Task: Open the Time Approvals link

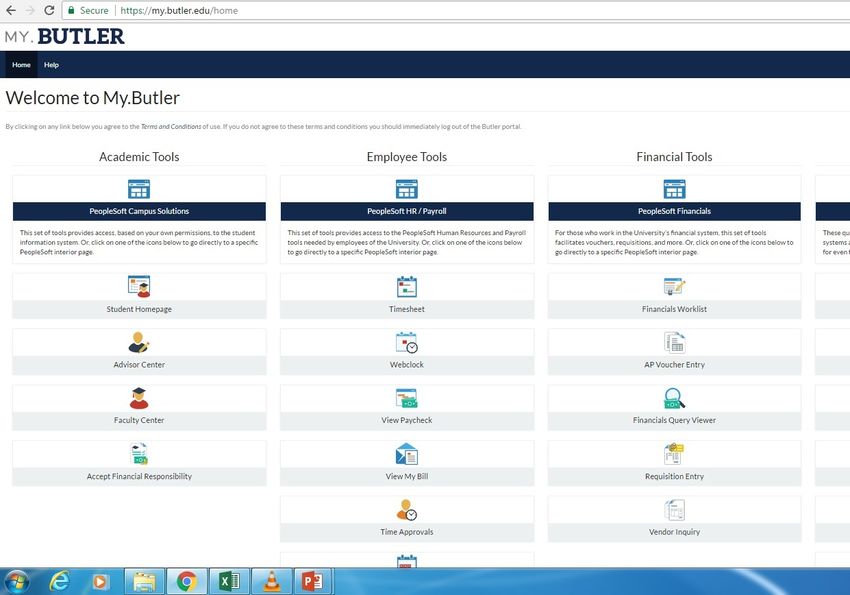Action: [407, 532]
